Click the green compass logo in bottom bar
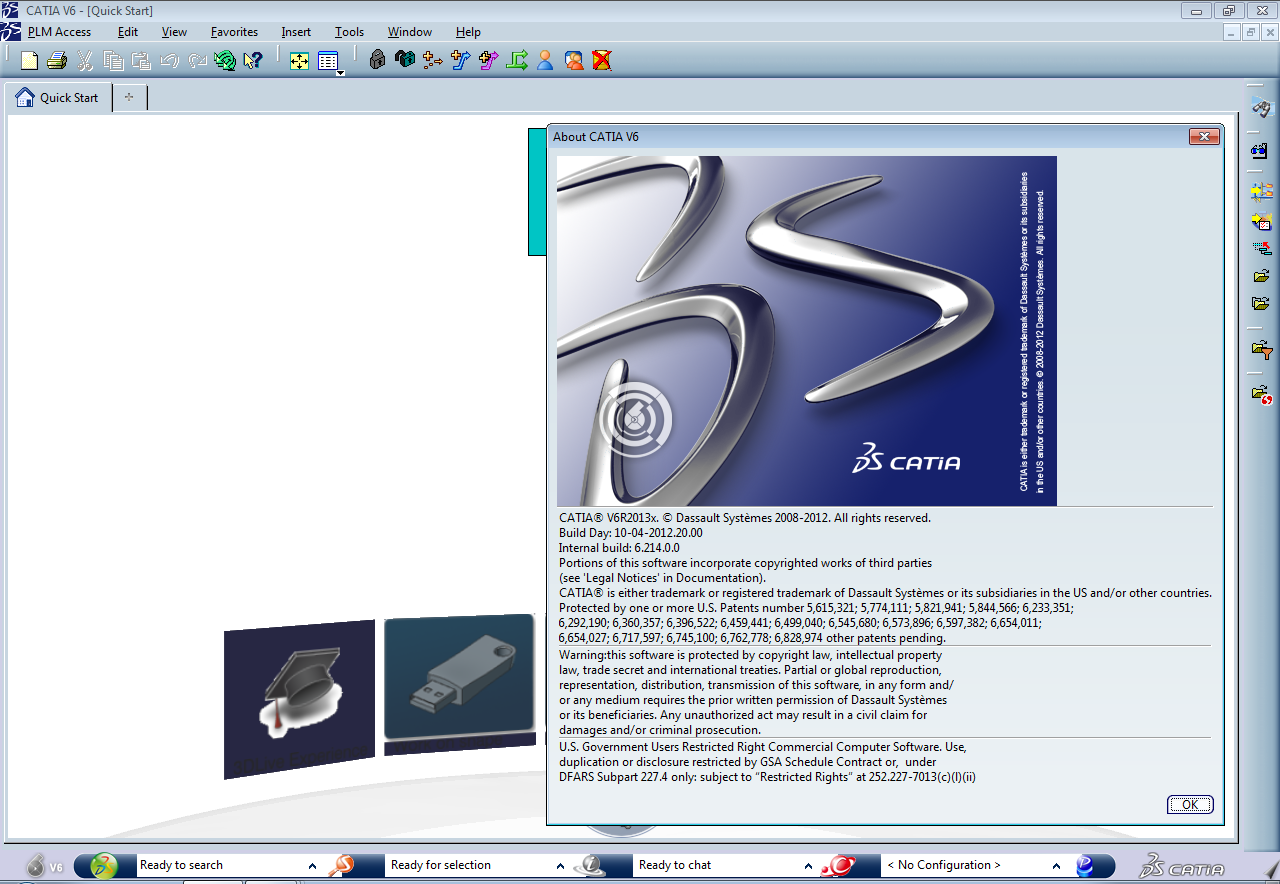1280x884 pixels. pos(104,865)
